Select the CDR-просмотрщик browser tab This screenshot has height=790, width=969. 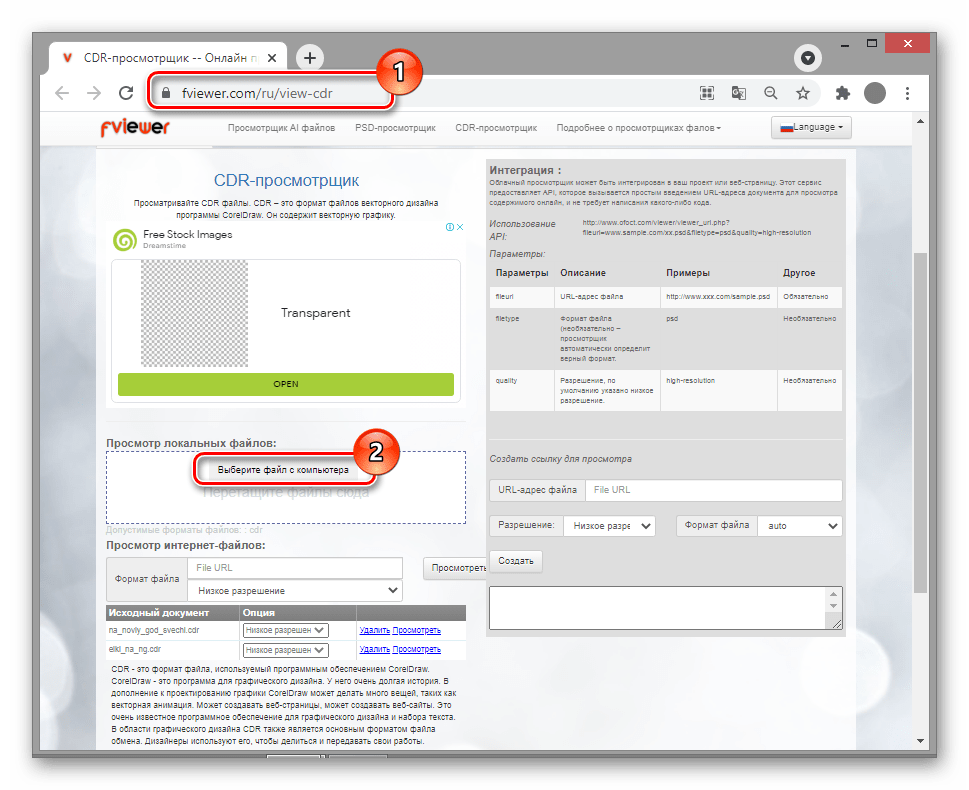tap(167, 58)
